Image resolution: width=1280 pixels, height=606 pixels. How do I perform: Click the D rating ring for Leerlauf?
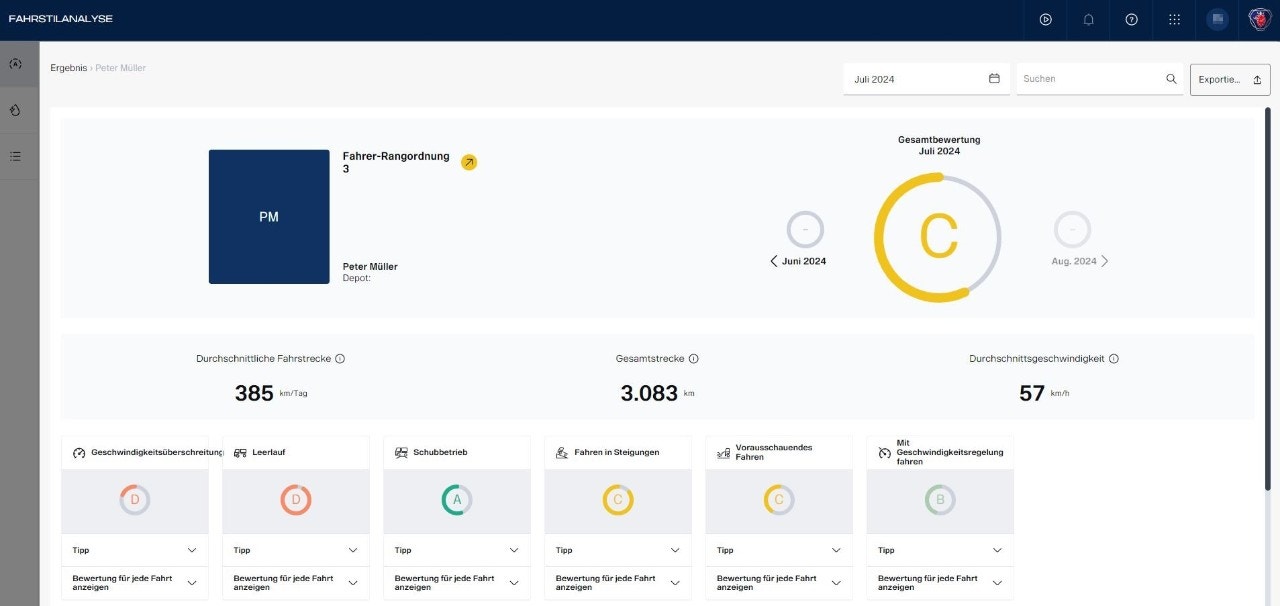point(296,500)
